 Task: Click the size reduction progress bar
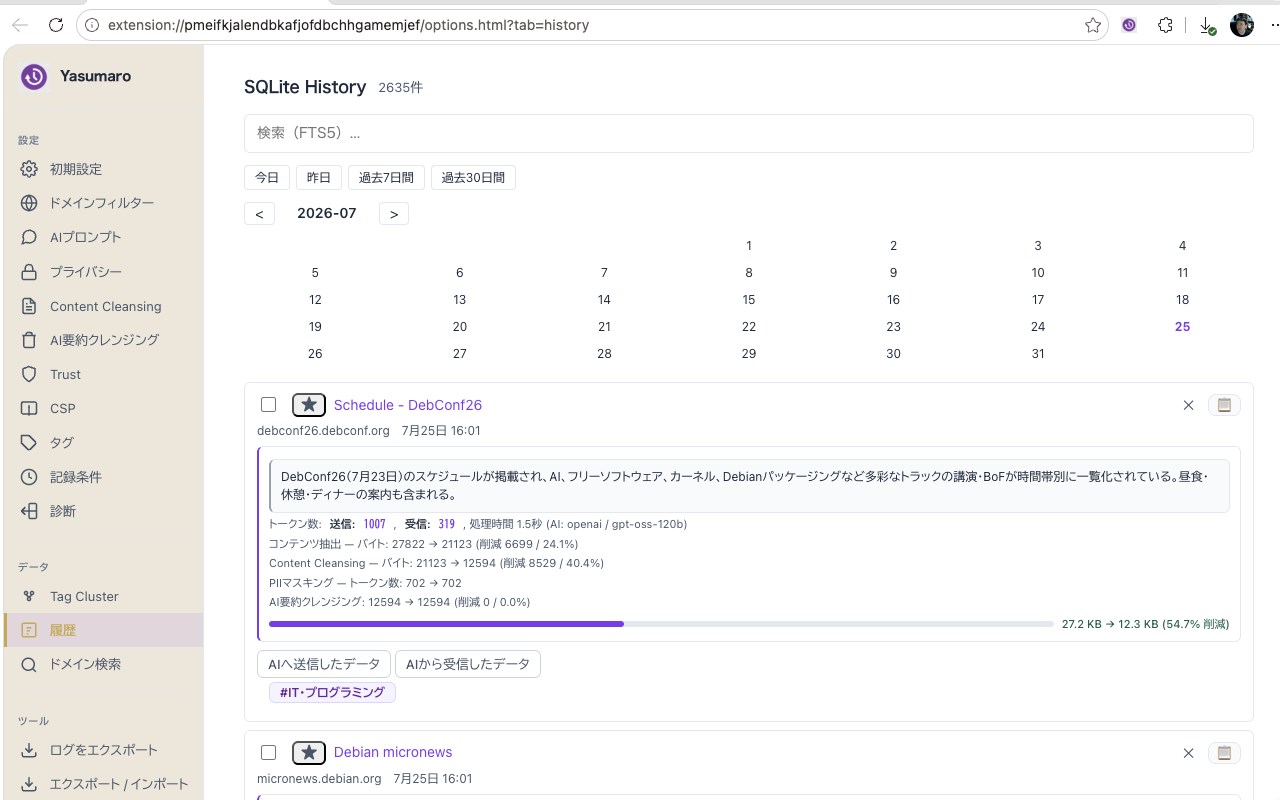[x=661, y=624]
